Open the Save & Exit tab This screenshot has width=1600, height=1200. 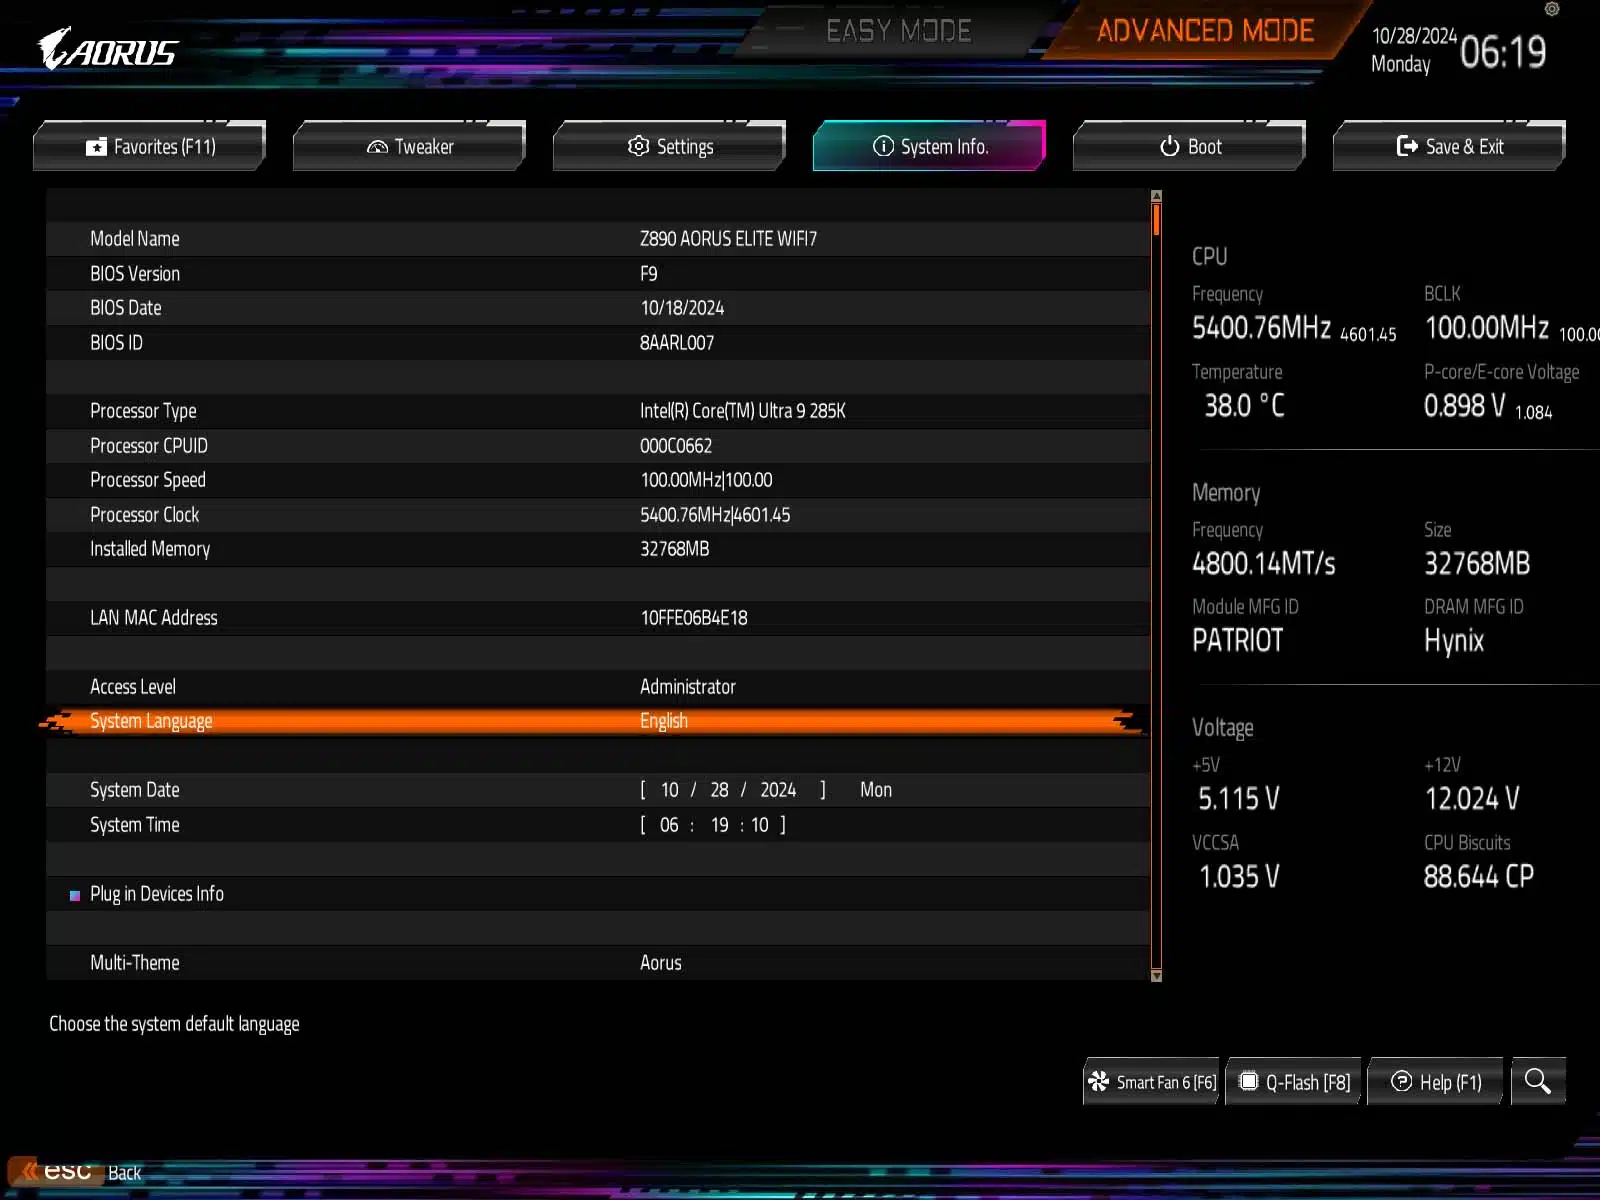click(1450, 146)
